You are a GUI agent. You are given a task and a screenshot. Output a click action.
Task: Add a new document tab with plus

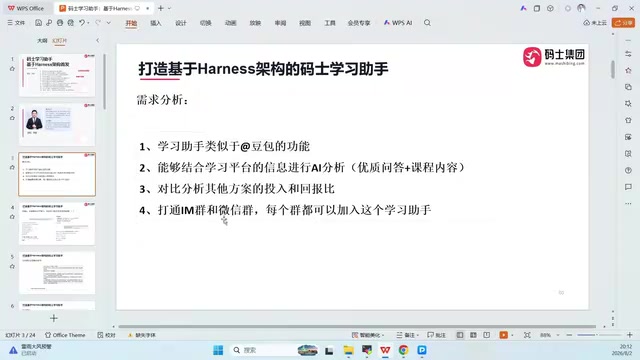click(161, 8)
